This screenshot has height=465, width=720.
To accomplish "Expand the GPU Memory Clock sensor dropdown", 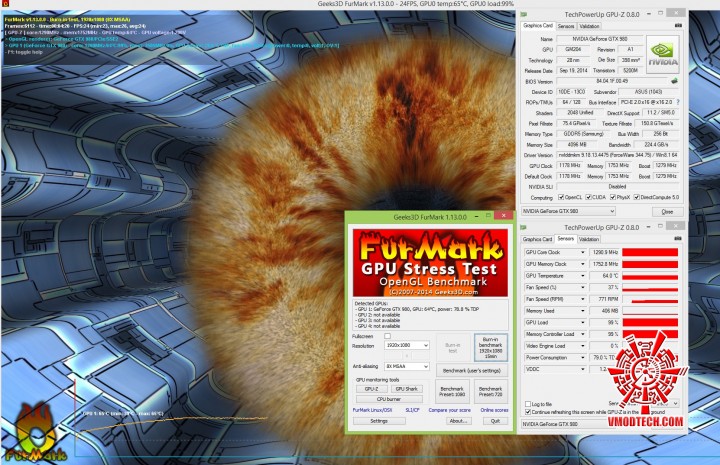I will coord(583,264).
